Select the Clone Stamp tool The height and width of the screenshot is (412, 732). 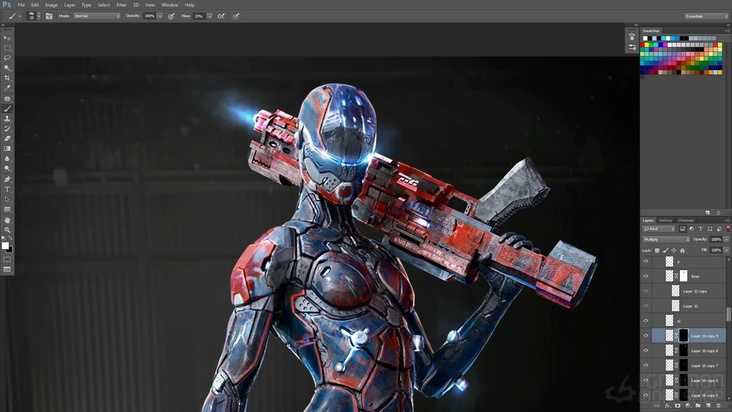[x=7, y=119]
